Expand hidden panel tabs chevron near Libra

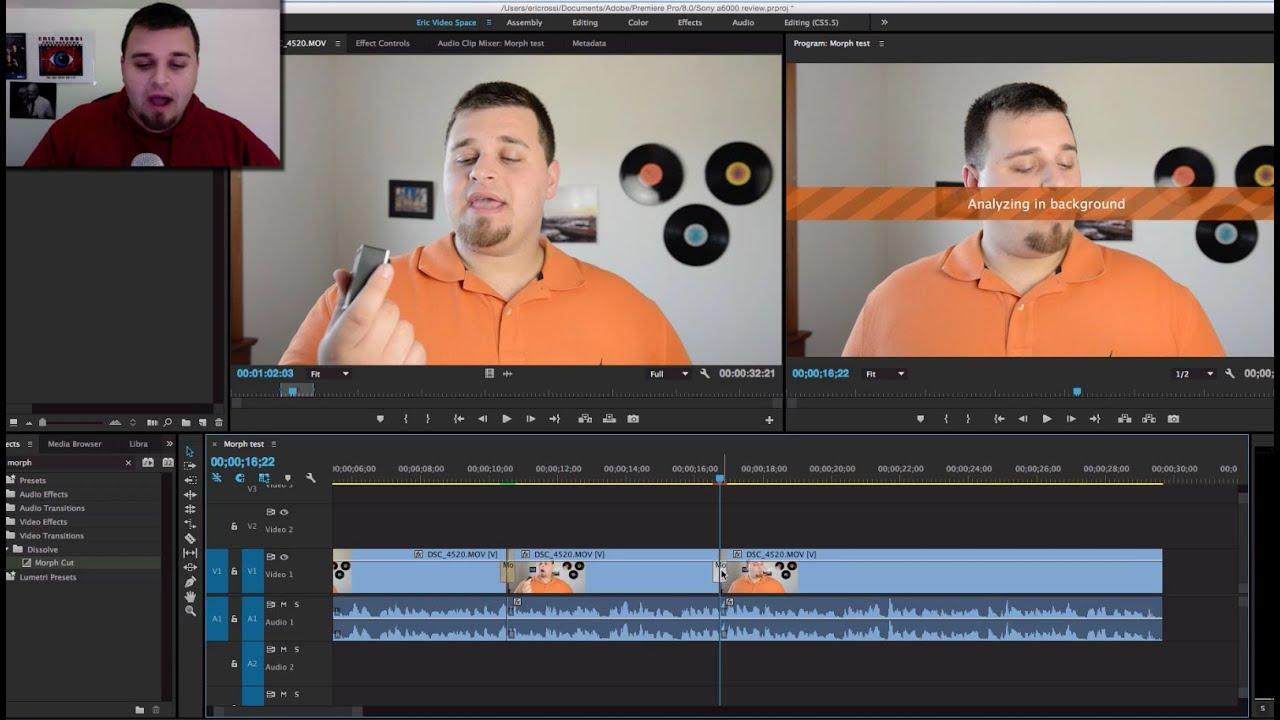pos(169,443)
